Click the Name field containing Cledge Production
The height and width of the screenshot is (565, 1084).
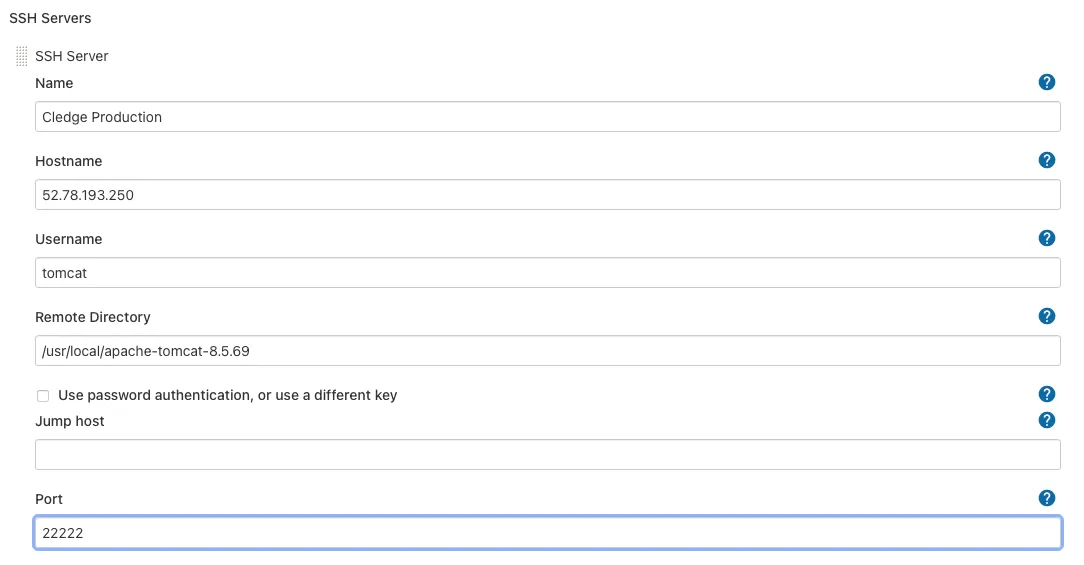[x=547, y=117]
